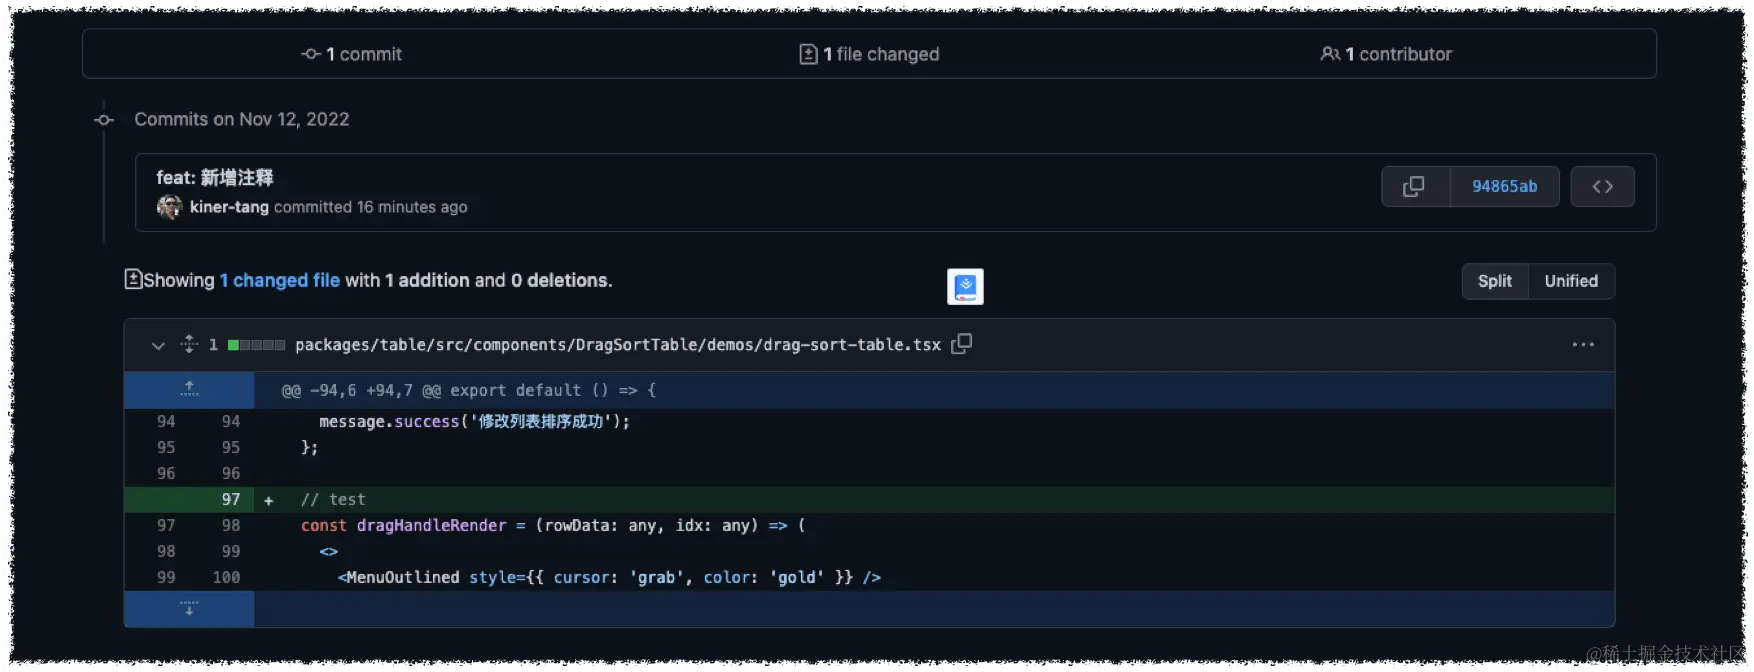1754x672 pixels.
Task: Open the file options ellipsis menu
Action: point(1583,344)
